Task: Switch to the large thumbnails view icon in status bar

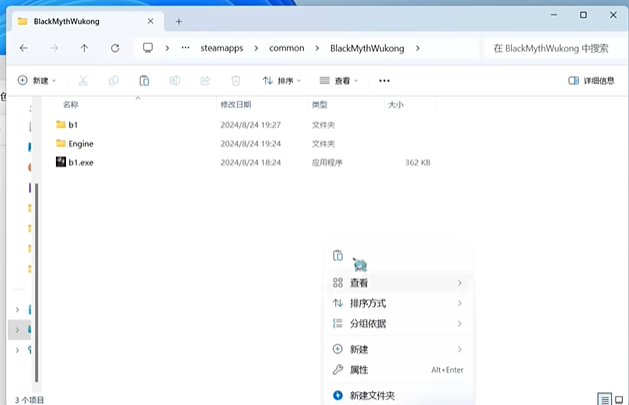Action: pos(619,399)
